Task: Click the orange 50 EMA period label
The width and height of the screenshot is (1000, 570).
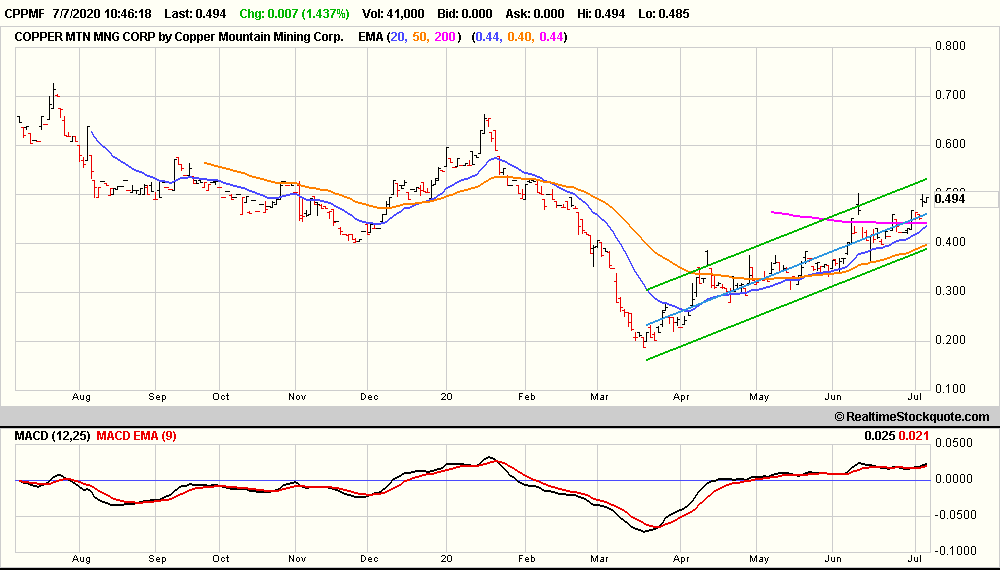Action: click(x=419, y=37)
